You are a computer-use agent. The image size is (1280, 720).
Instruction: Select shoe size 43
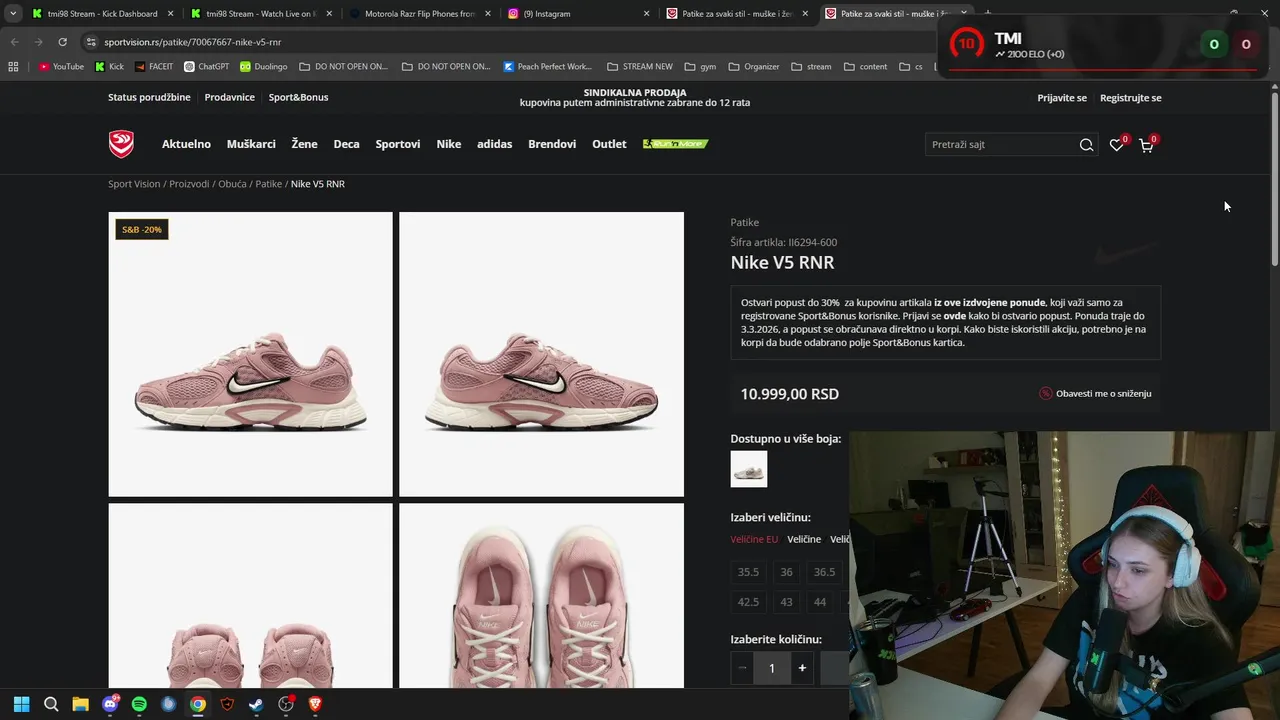pos(786,602)
